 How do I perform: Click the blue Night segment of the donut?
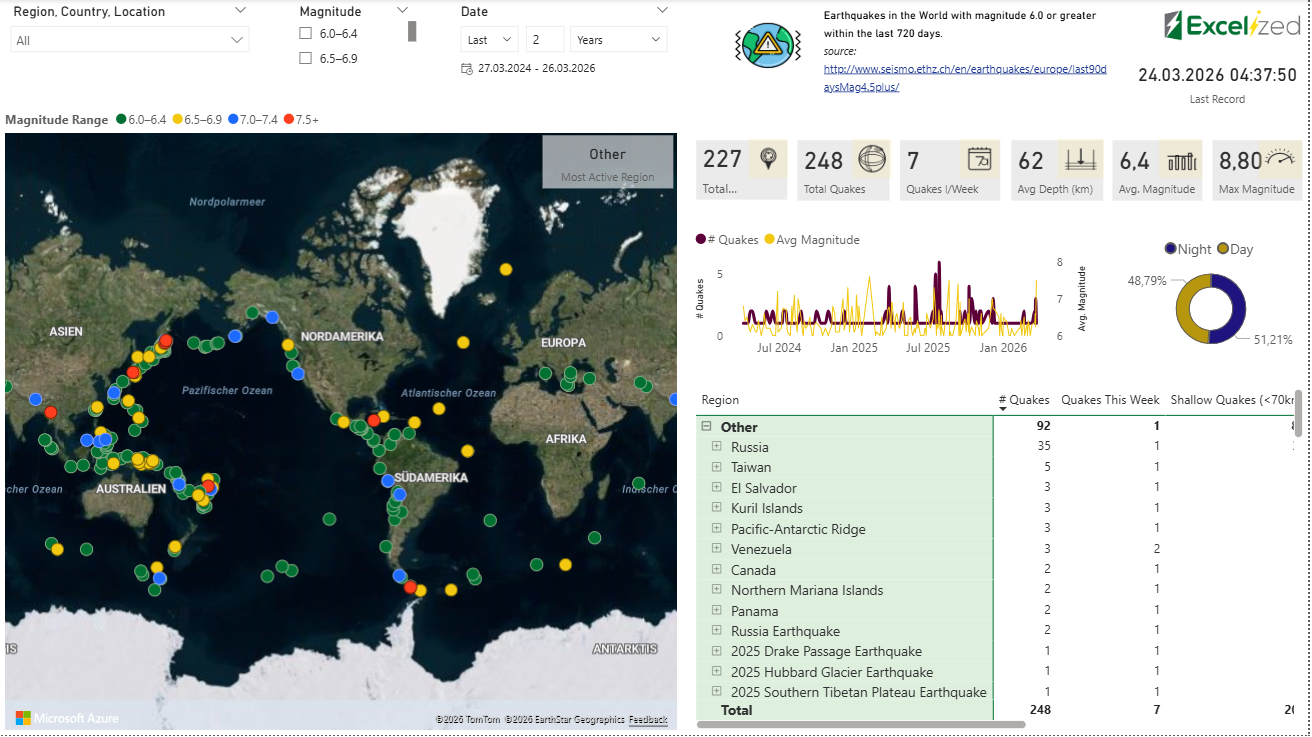point(1236,309)
